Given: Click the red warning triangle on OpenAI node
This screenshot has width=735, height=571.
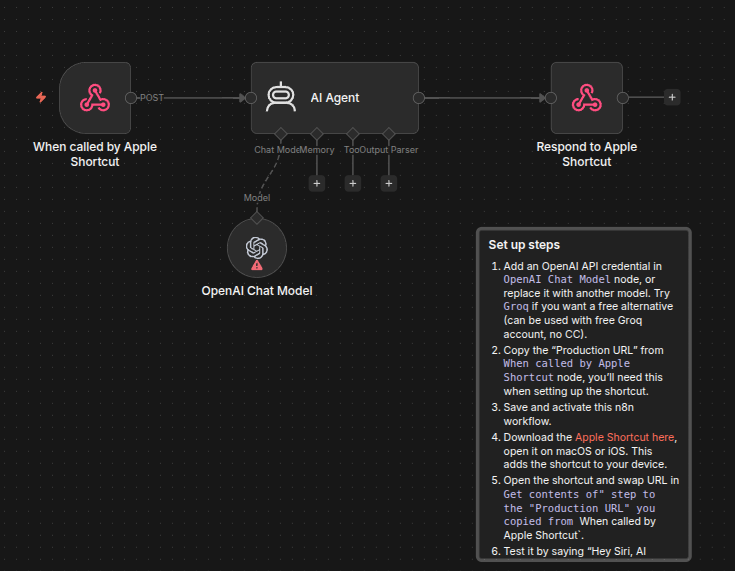Looking at the screenshot, I should pyautogui.click(x=257, y=265).
